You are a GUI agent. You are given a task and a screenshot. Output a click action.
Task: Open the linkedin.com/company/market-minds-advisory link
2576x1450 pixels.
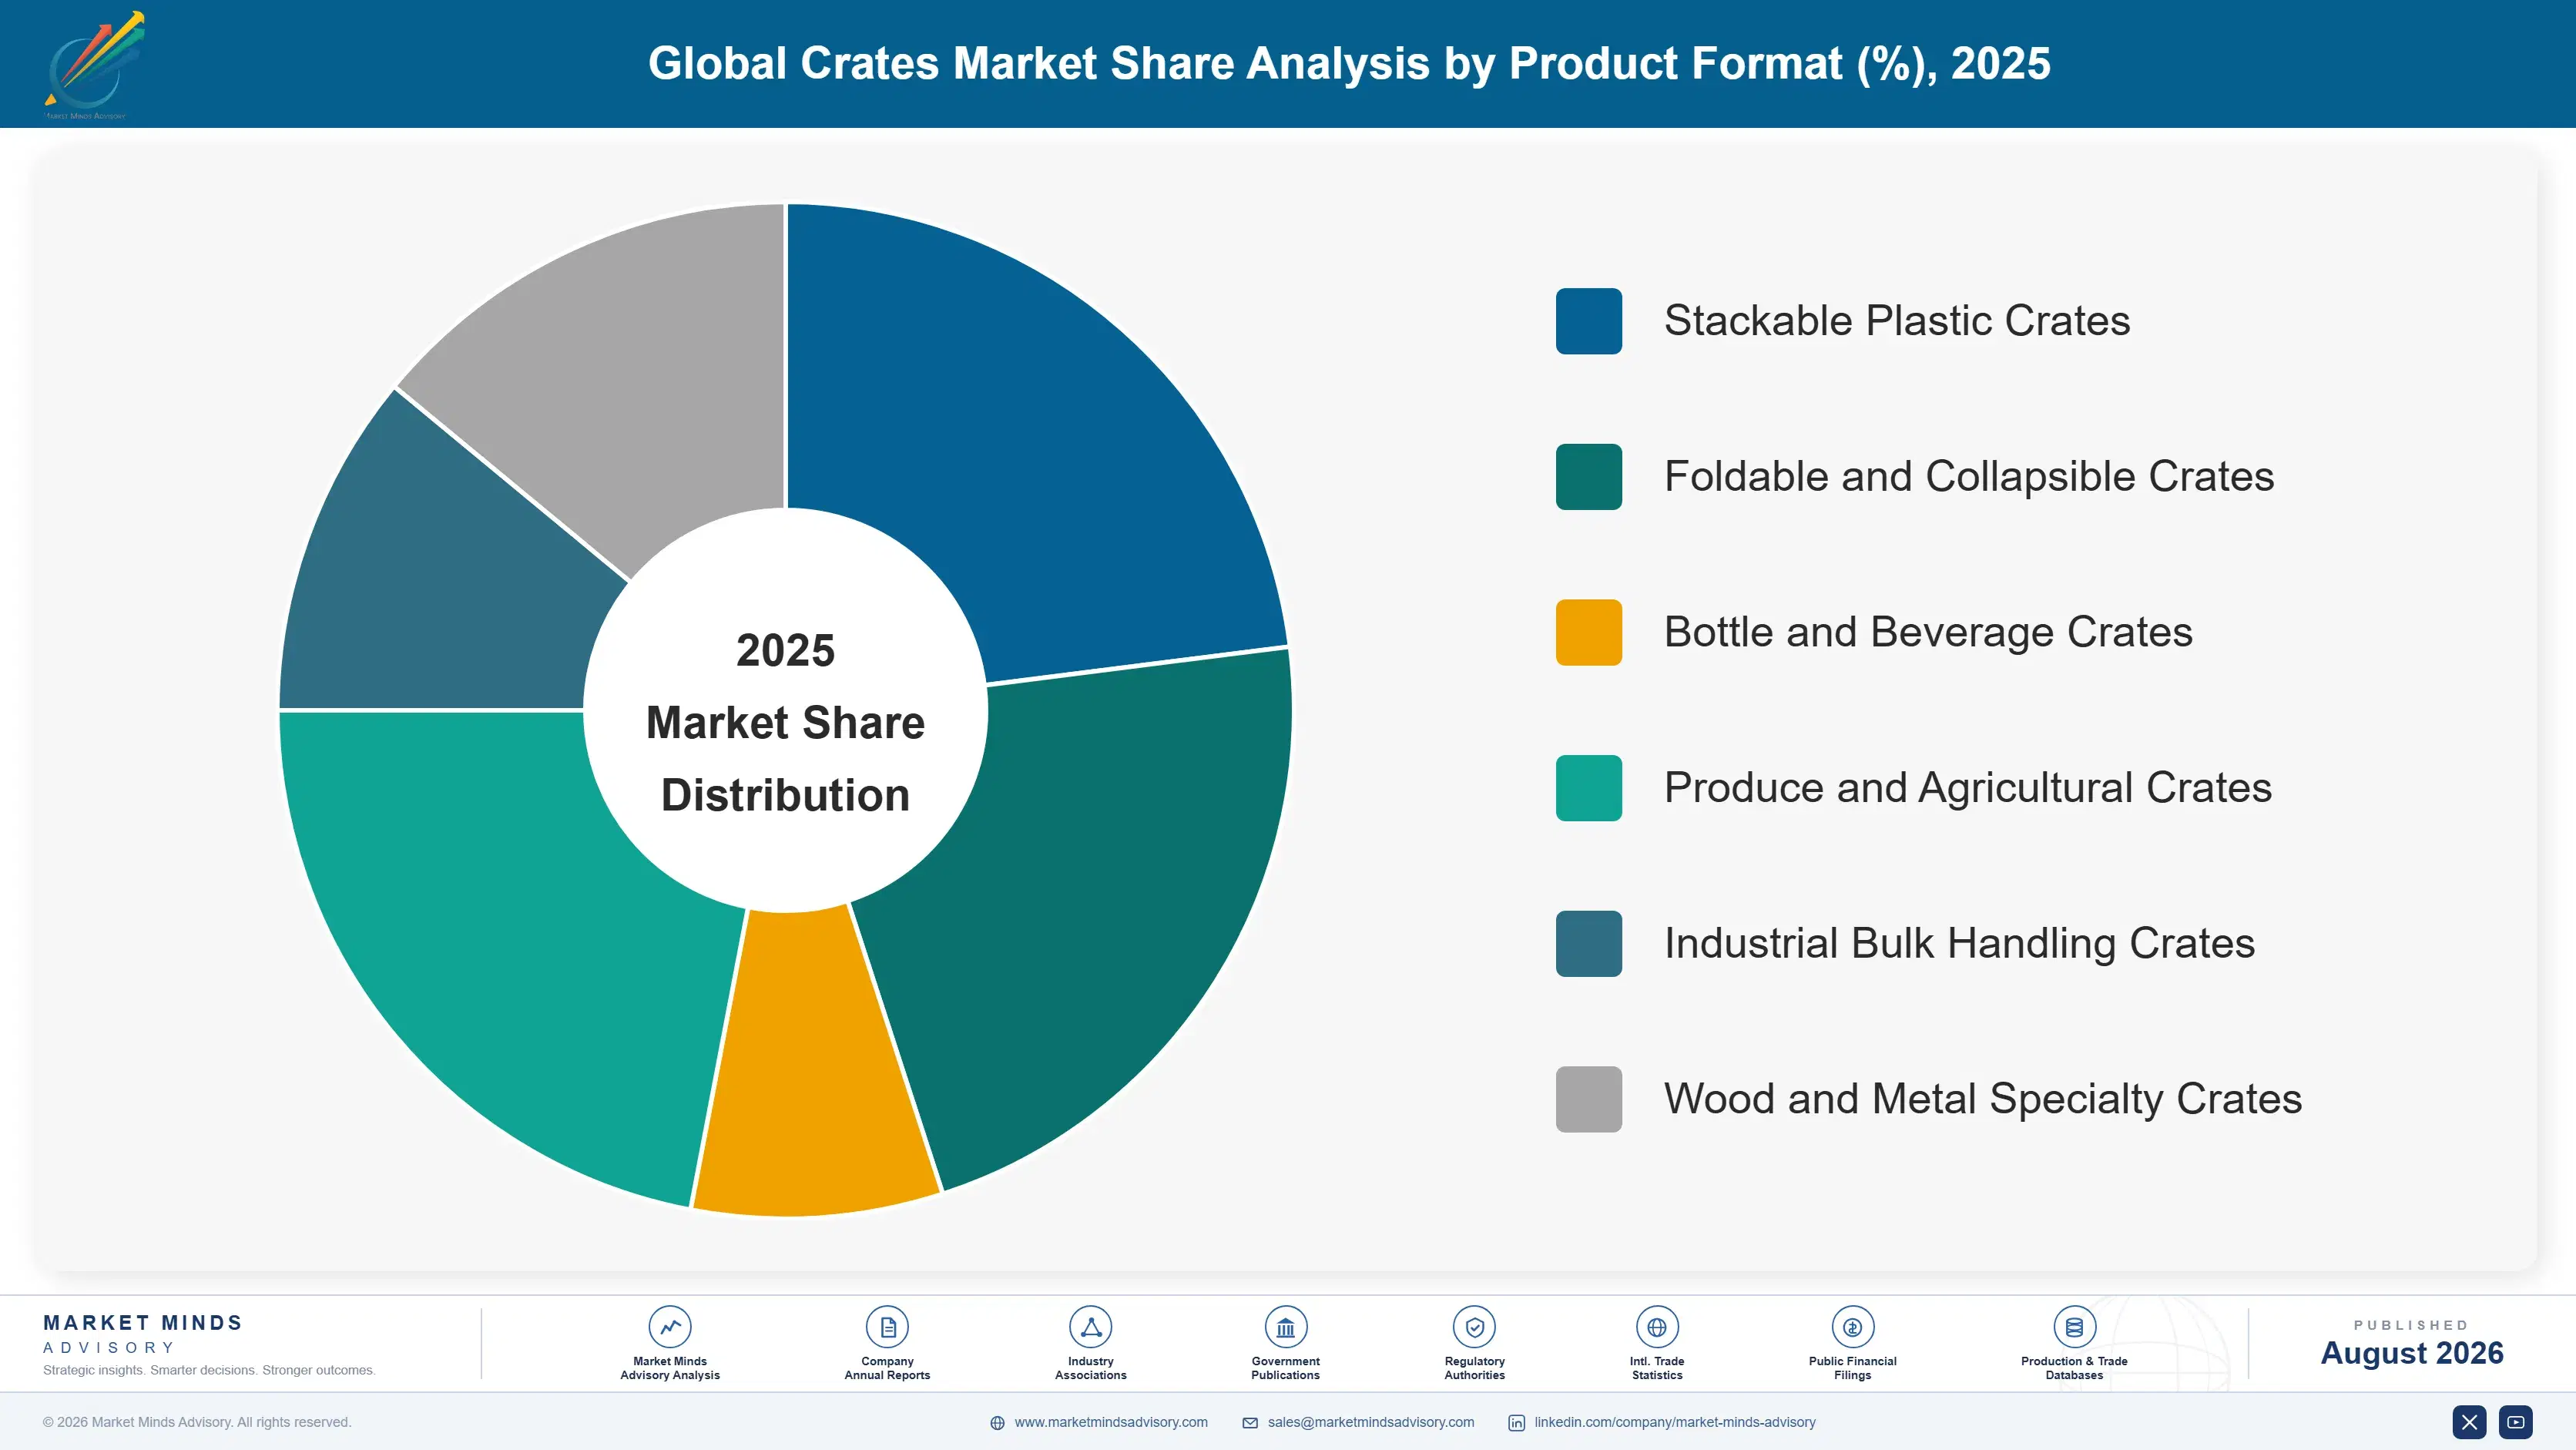[x=1675, y=1422]
